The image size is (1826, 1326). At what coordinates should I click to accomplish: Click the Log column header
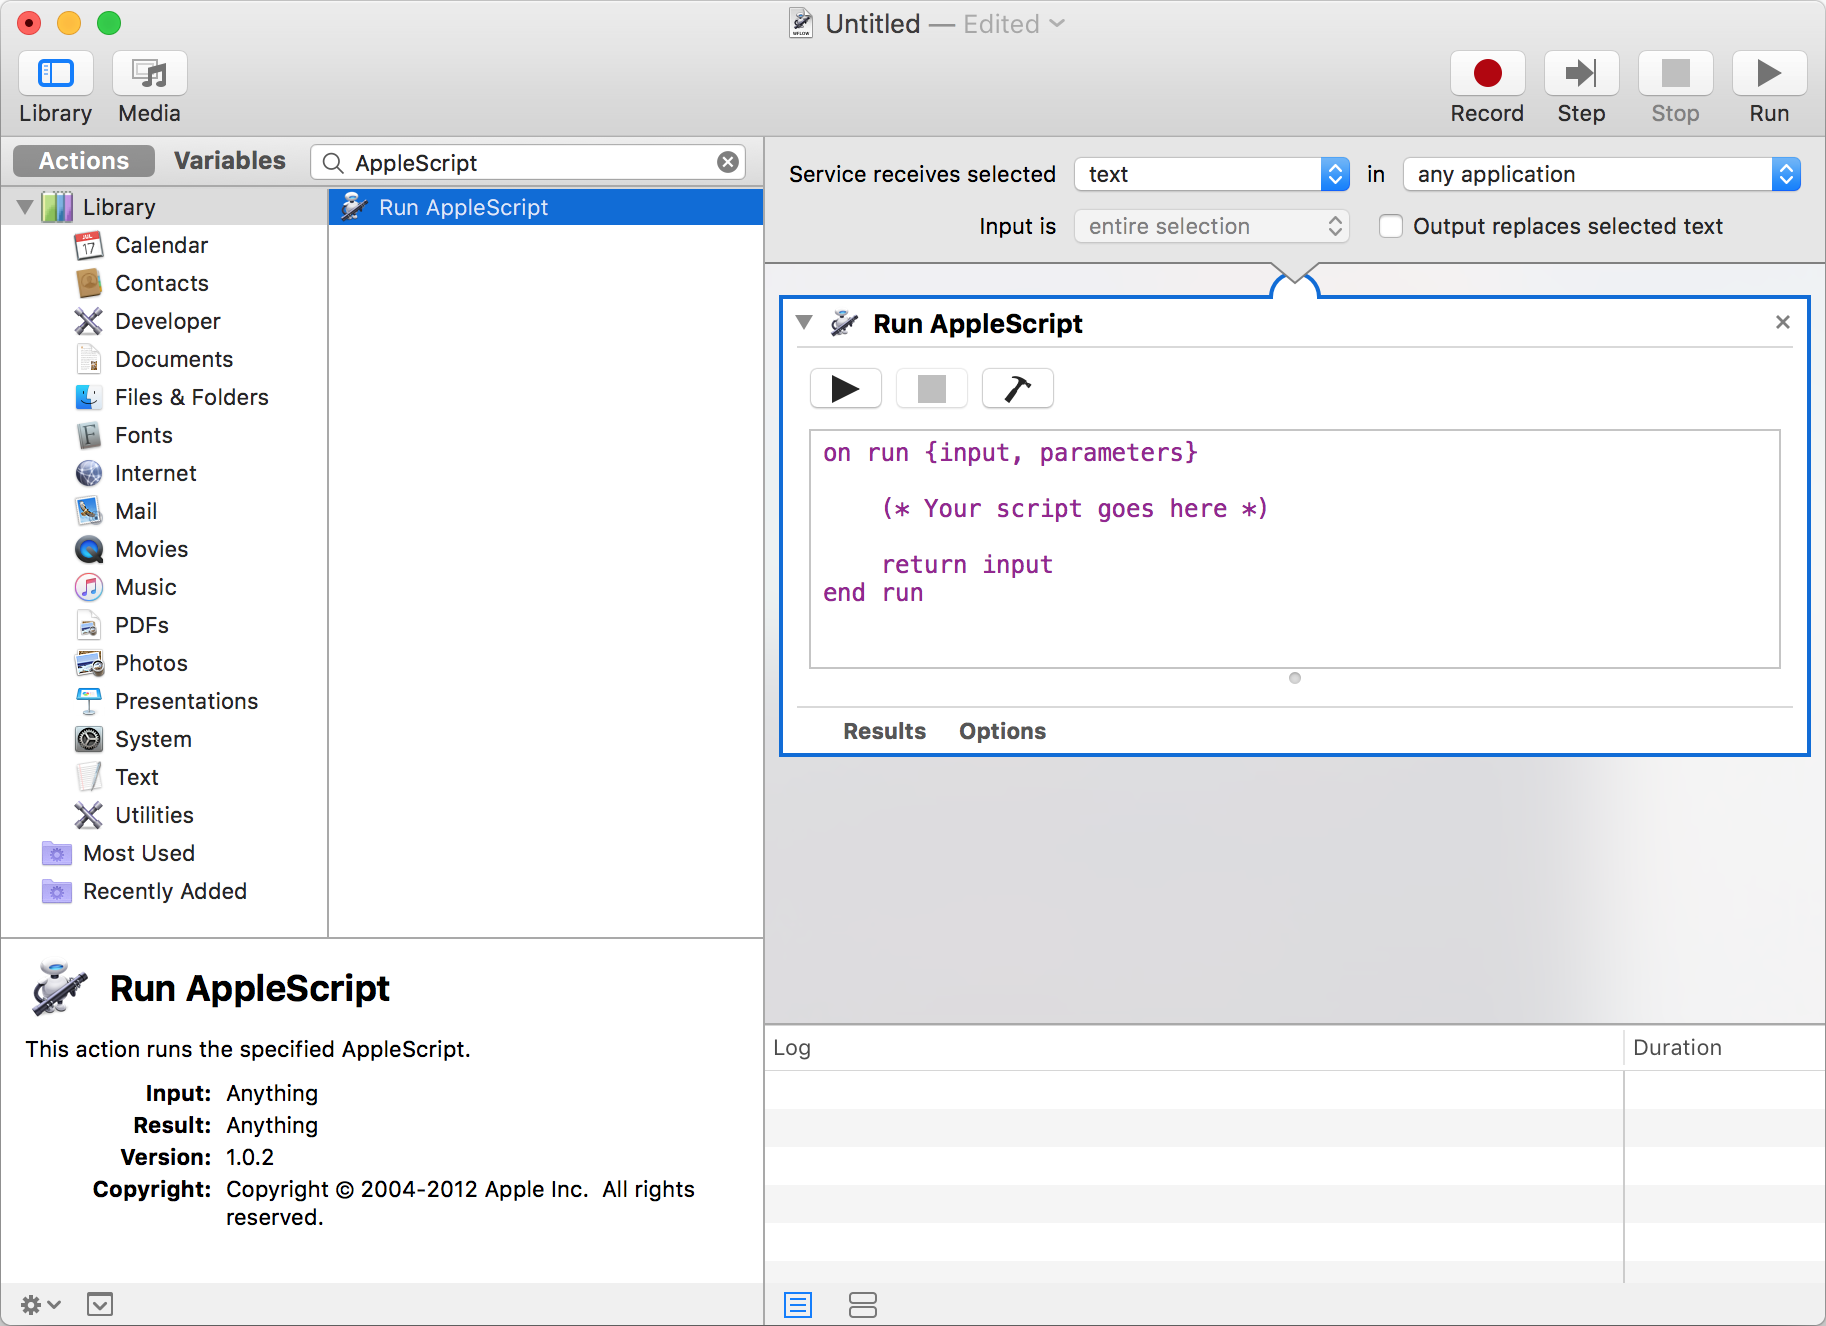pos(1194,1047)
